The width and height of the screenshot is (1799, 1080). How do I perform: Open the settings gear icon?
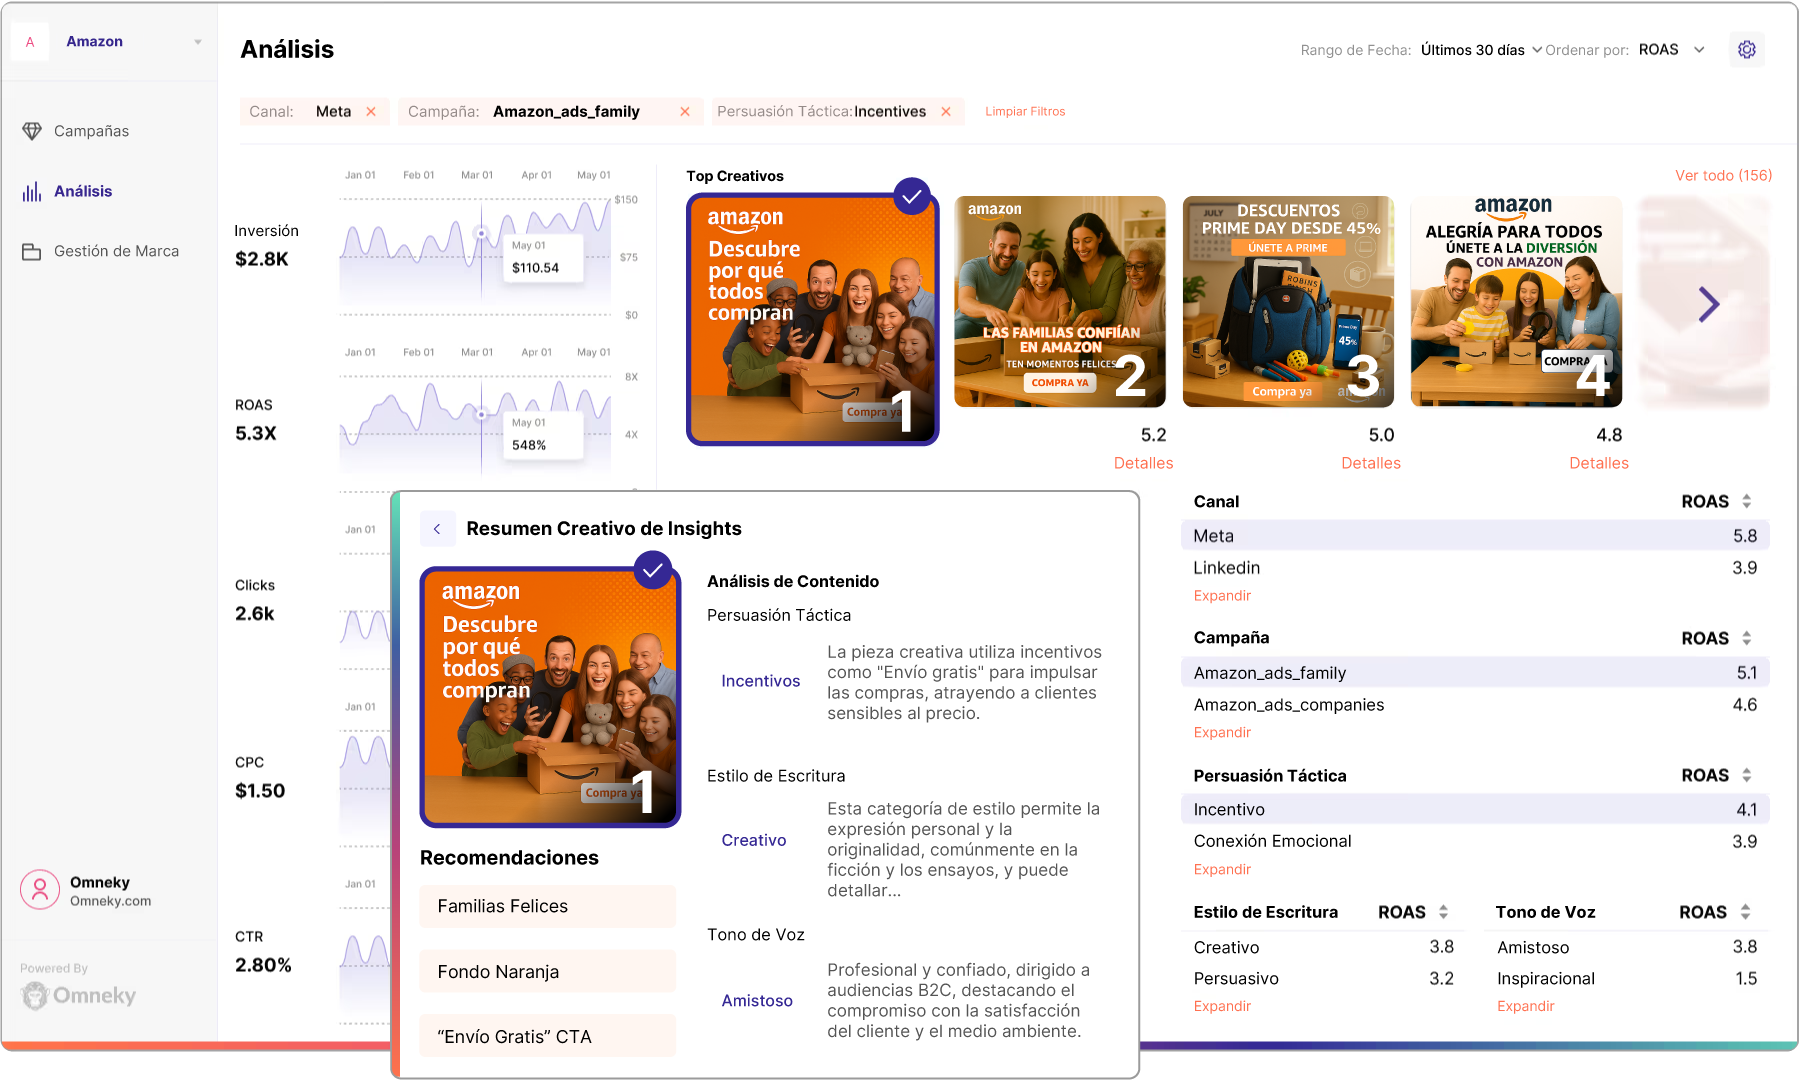(1746, 49)
